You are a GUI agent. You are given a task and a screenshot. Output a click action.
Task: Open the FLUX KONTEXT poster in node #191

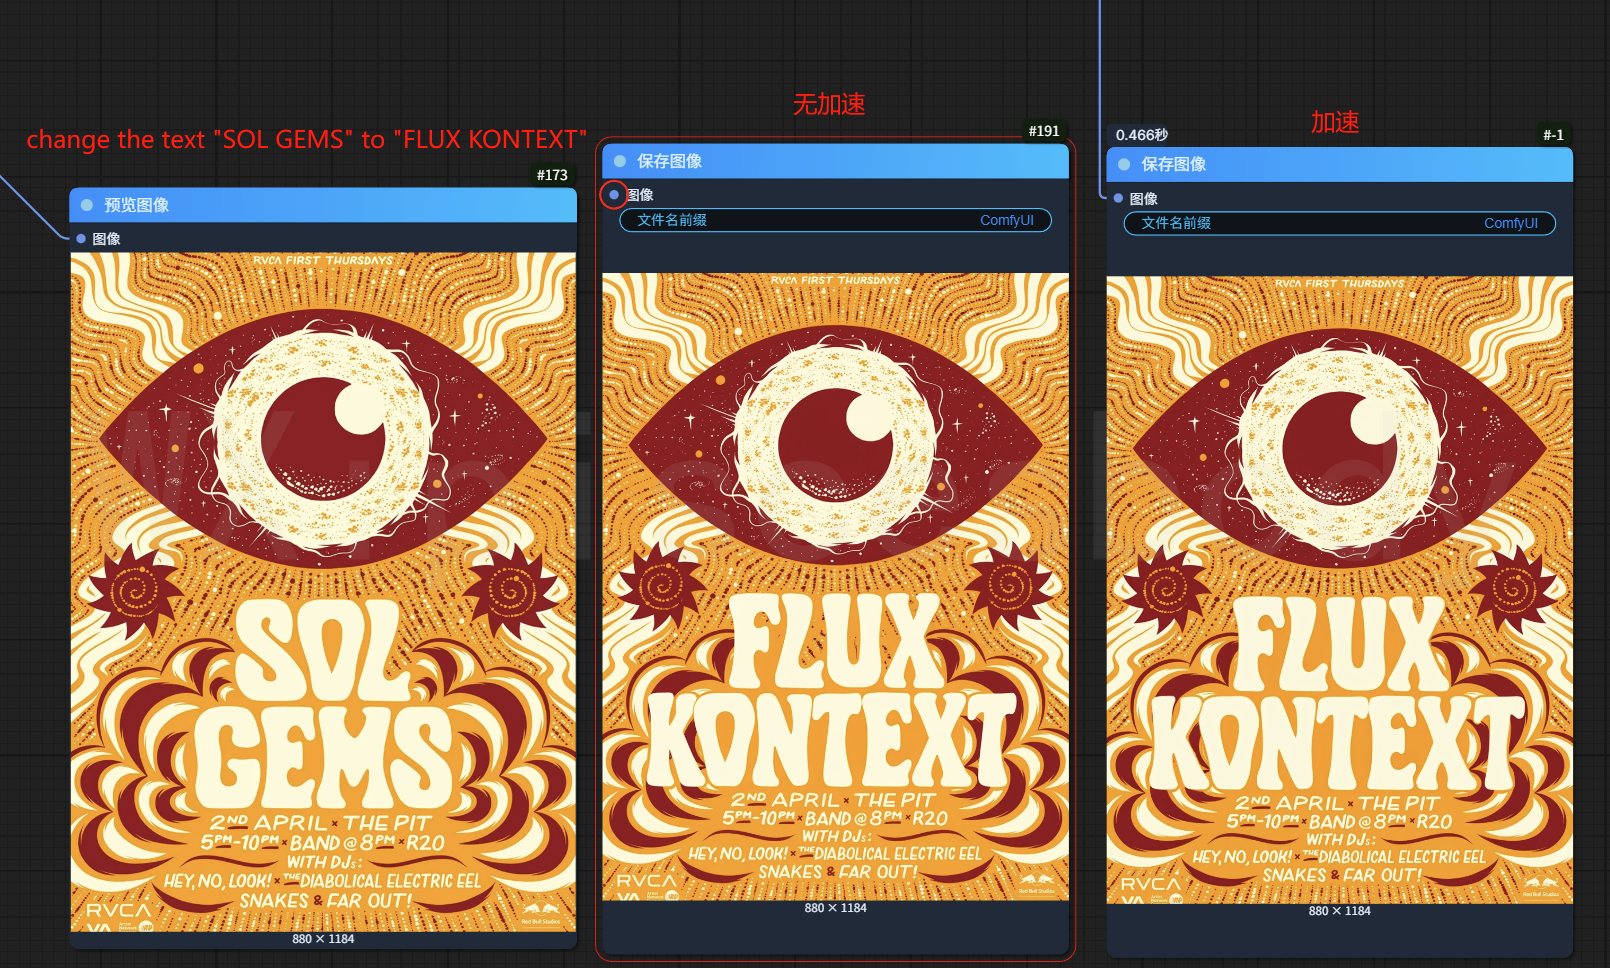(x=835, y=585)
